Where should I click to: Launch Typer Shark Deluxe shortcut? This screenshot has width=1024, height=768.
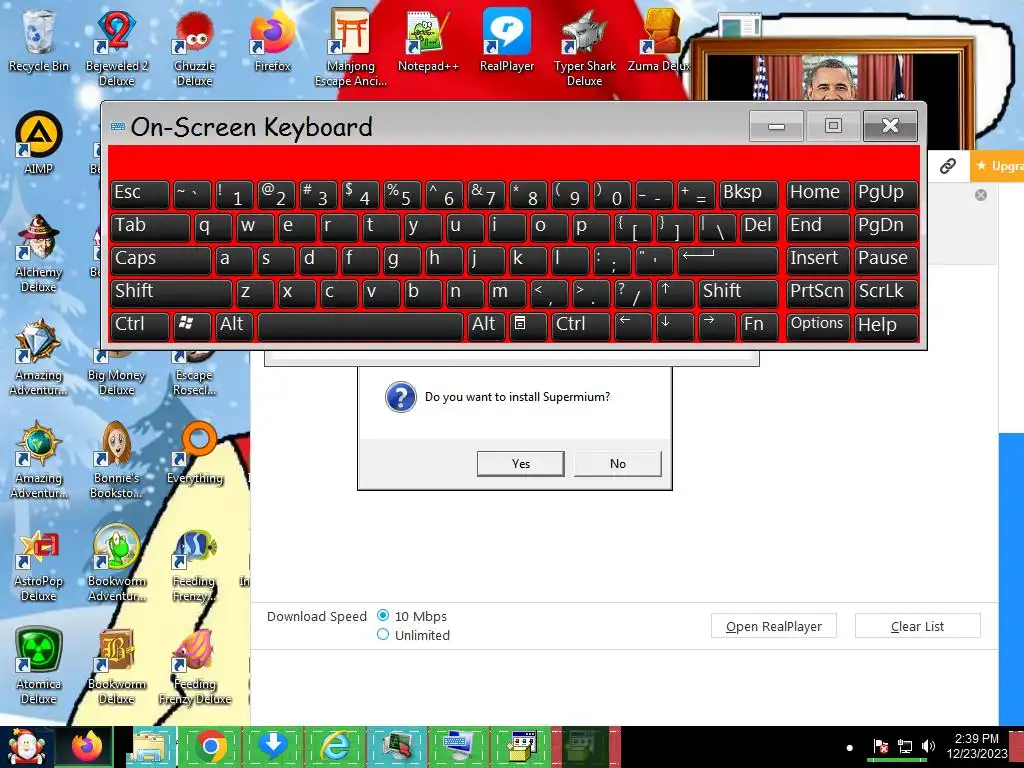point(584,48)
